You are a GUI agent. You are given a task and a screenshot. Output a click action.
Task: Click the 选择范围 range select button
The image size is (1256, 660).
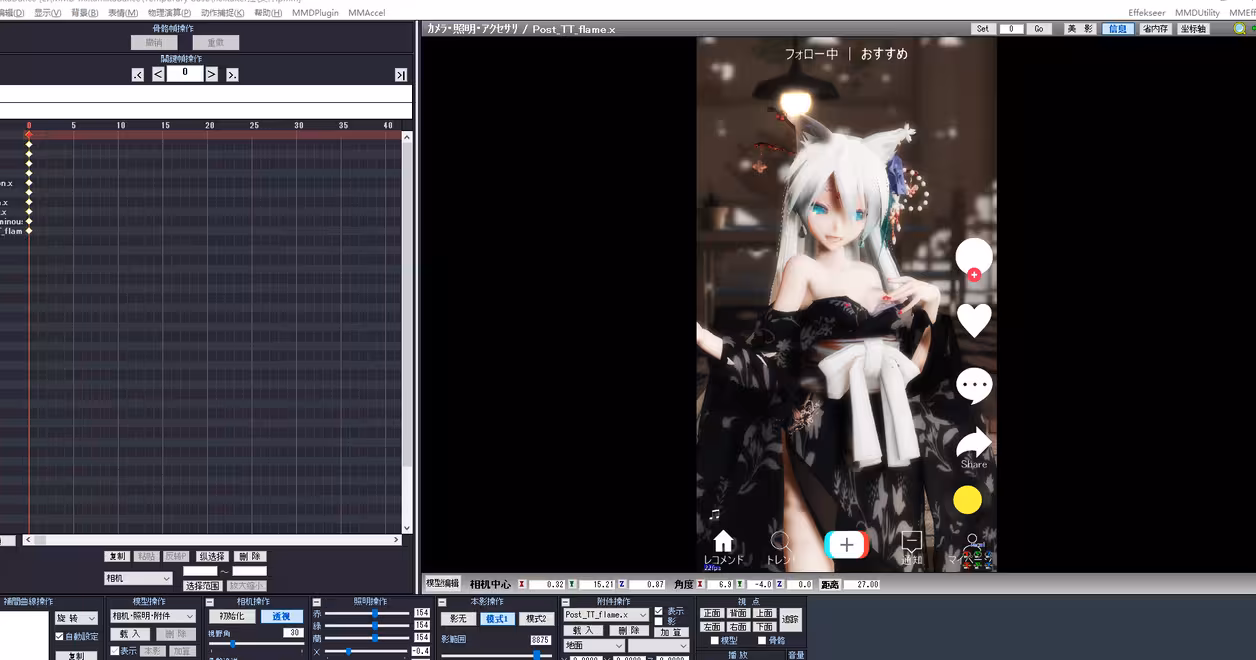pos(202,586)
